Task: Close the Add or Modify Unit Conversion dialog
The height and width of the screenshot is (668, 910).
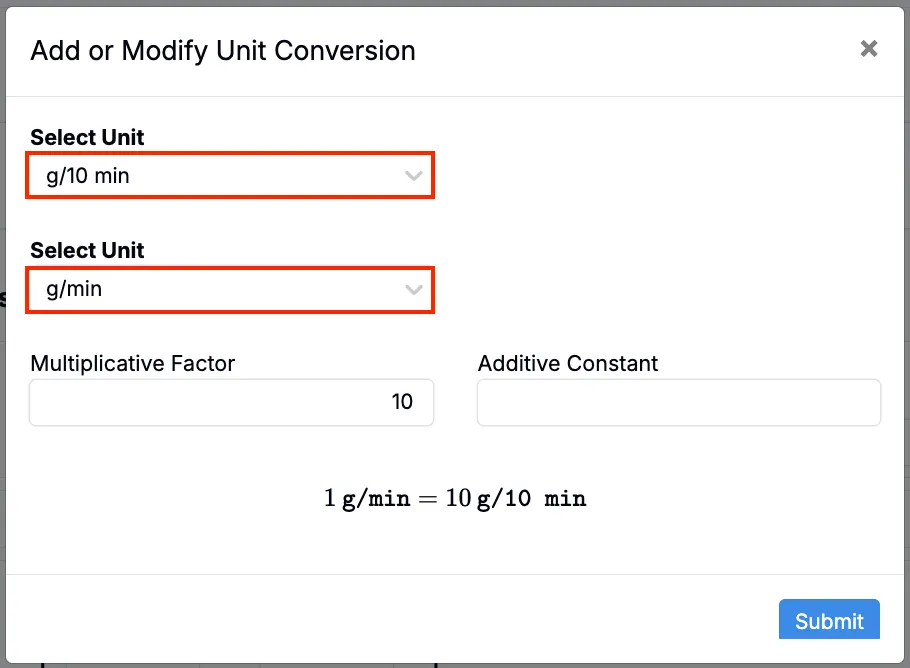Action: [869, 49]
